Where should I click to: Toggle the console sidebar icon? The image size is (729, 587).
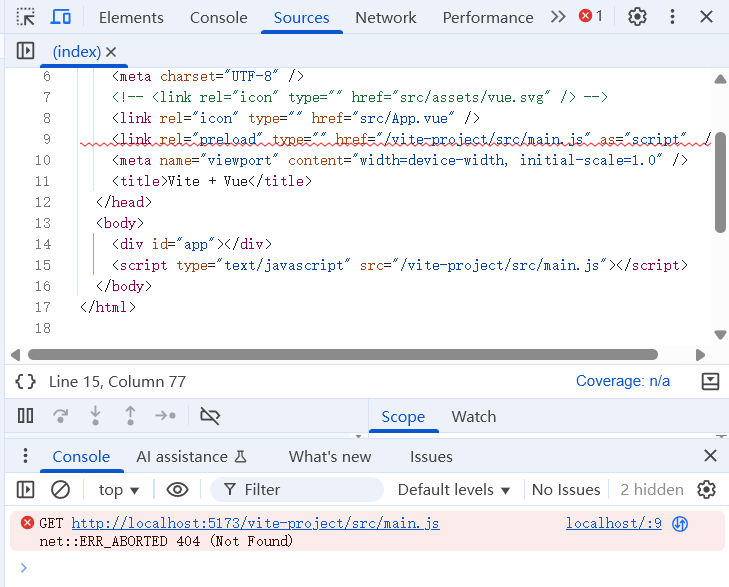(x=26, y=490)
